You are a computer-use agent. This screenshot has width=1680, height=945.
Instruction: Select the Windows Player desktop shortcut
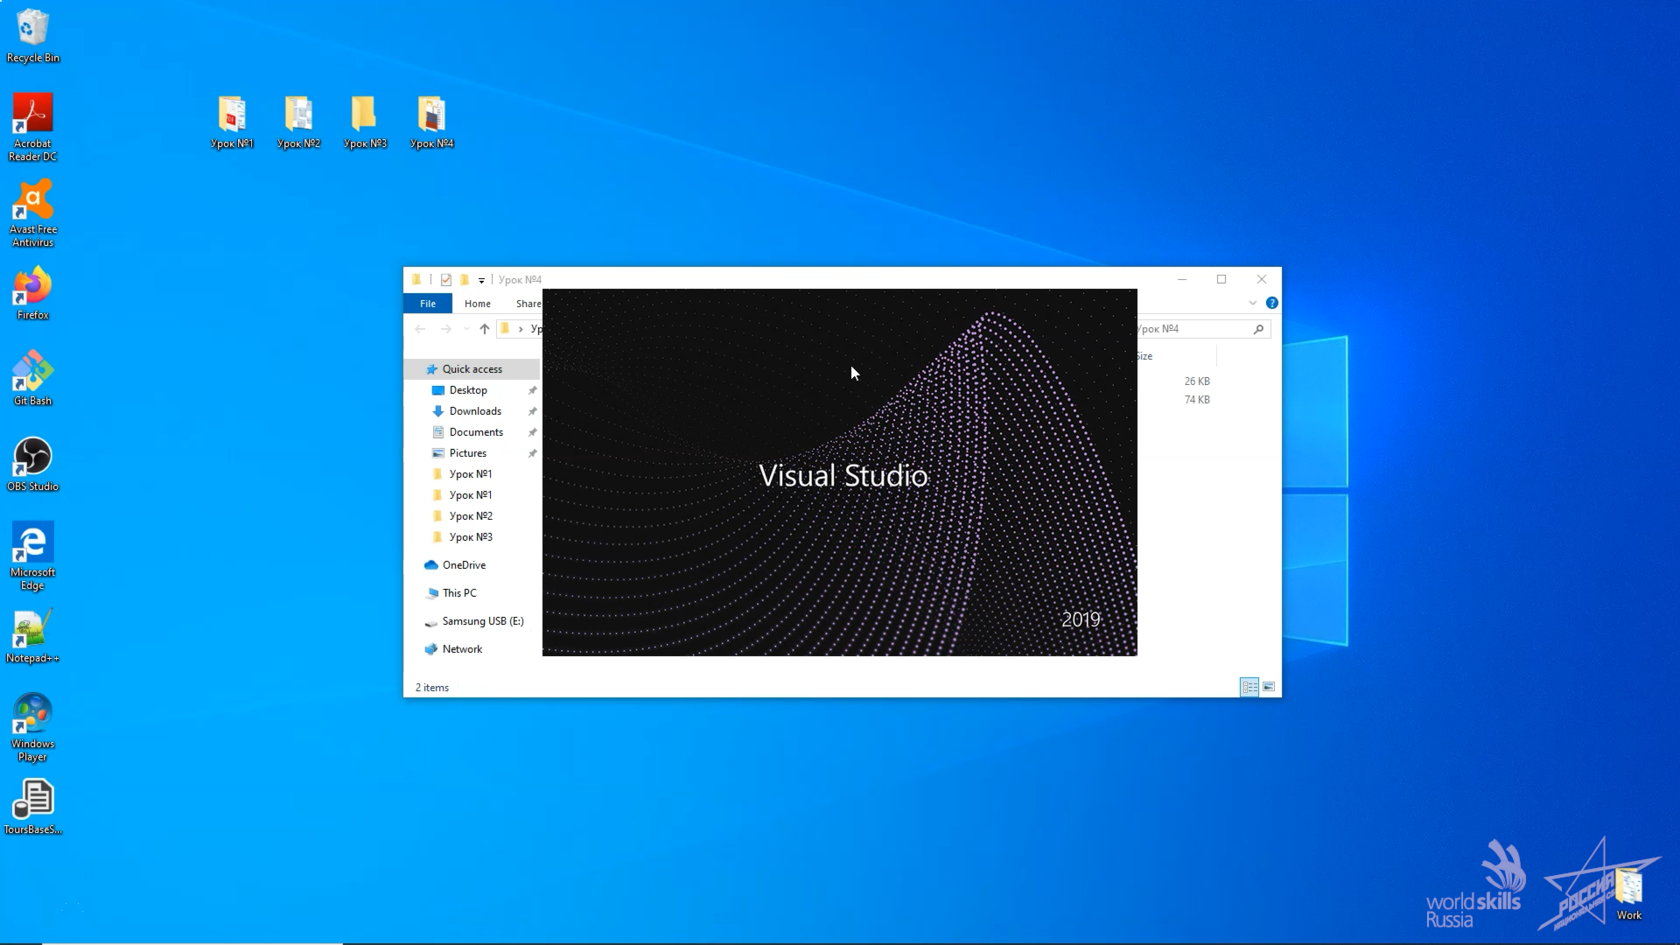point(32,728)
